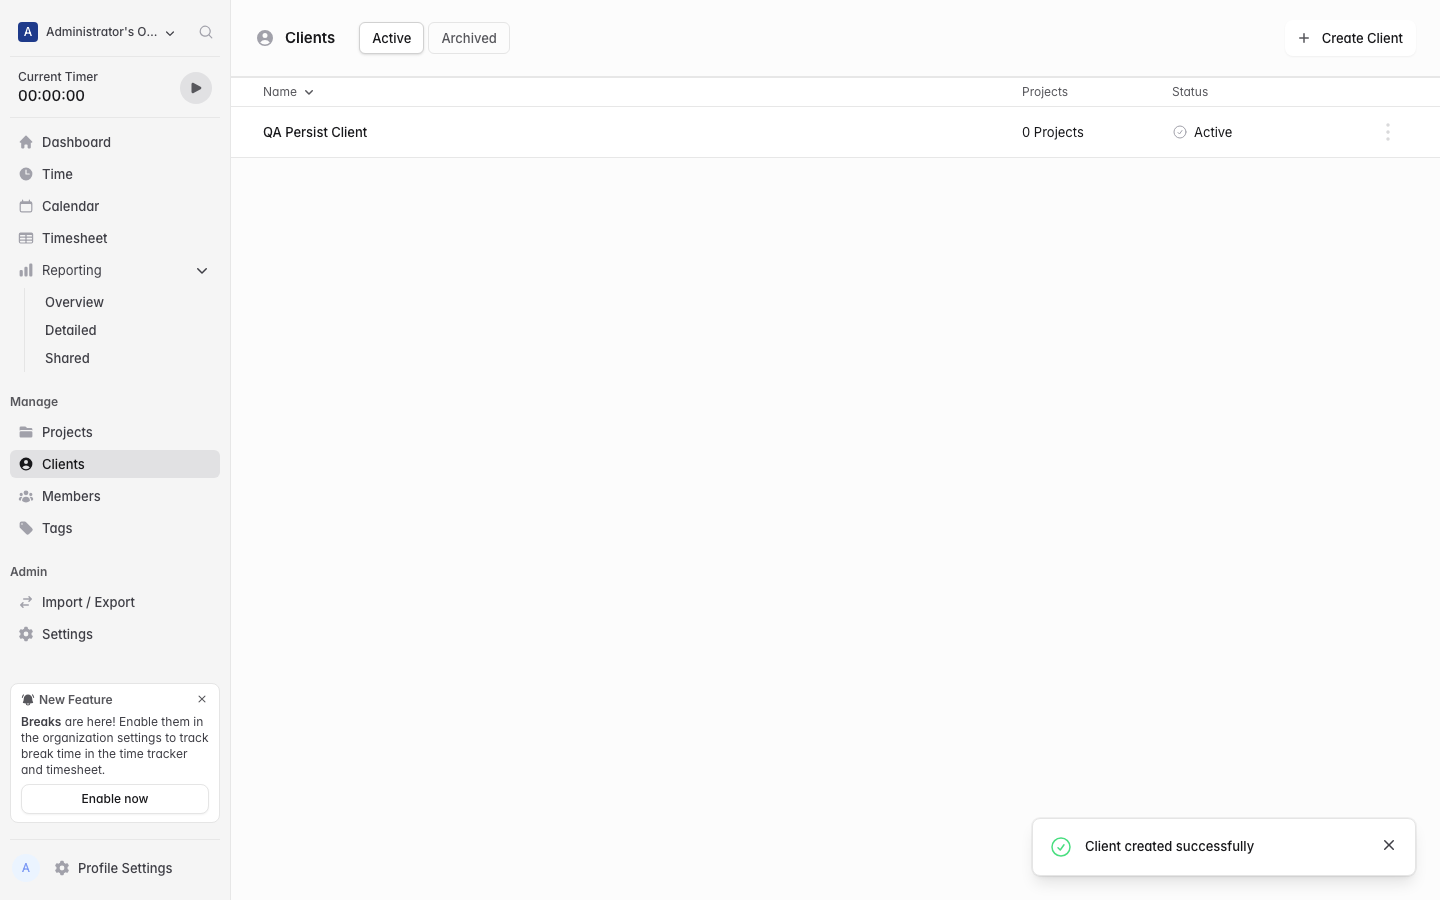Image resolution: width=1440 pixels, height=900 pixels.
Task: Dismiss the New Feature notice
Action: (x=202, y=699)
